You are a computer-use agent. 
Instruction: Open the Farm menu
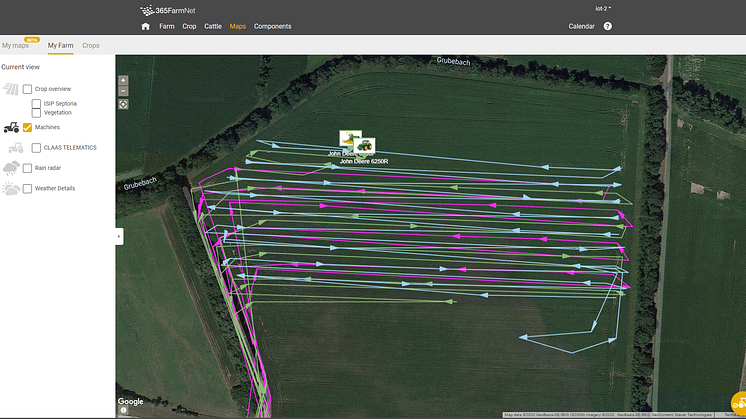pyautogui.click(x=167, y=26)
